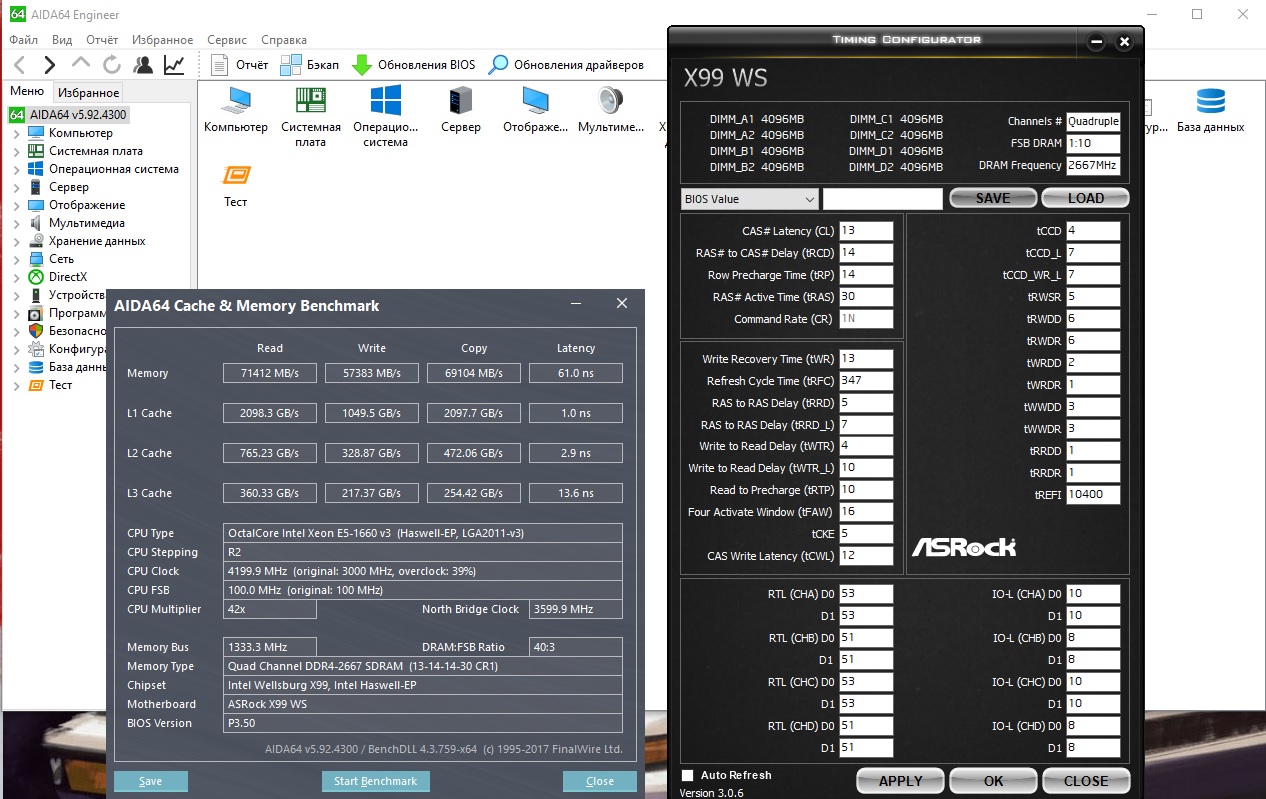Click the Forward navigation arrow
The height and width of the screenshot is (799, 1266).
tap(50, 65)
